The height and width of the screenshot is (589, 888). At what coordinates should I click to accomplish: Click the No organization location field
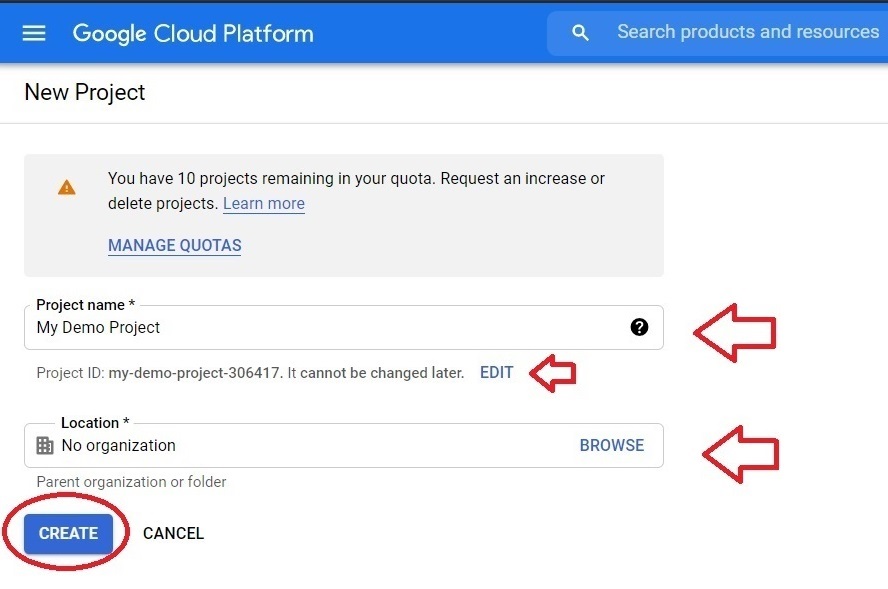(x=344, y=445)
